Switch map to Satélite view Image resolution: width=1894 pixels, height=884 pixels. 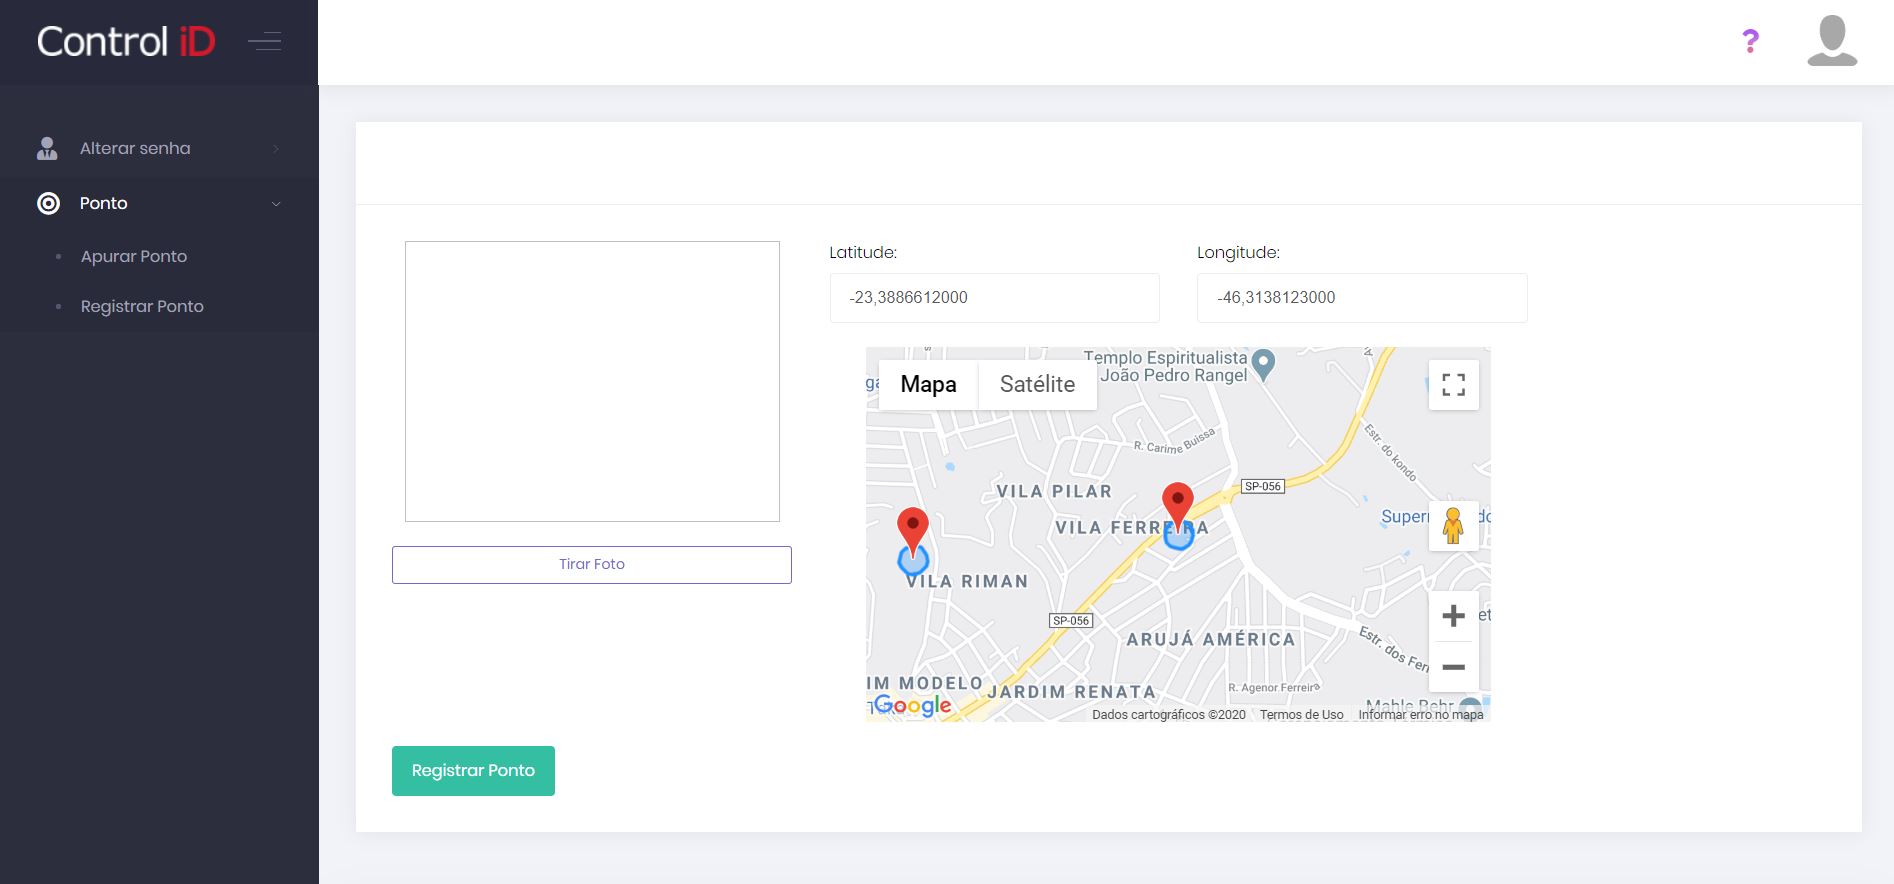1037,384
